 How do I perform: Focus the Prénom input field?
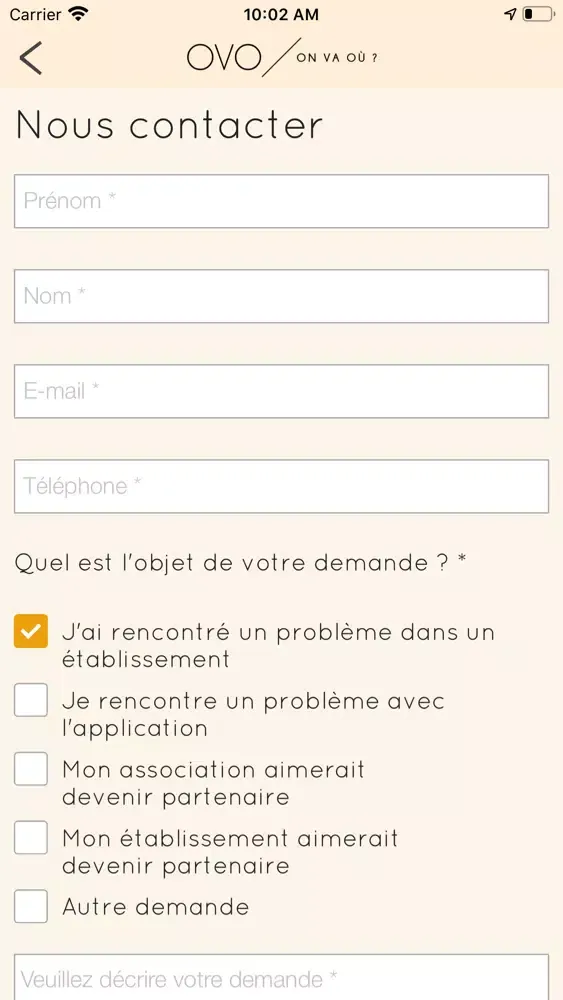pos(281,201)
